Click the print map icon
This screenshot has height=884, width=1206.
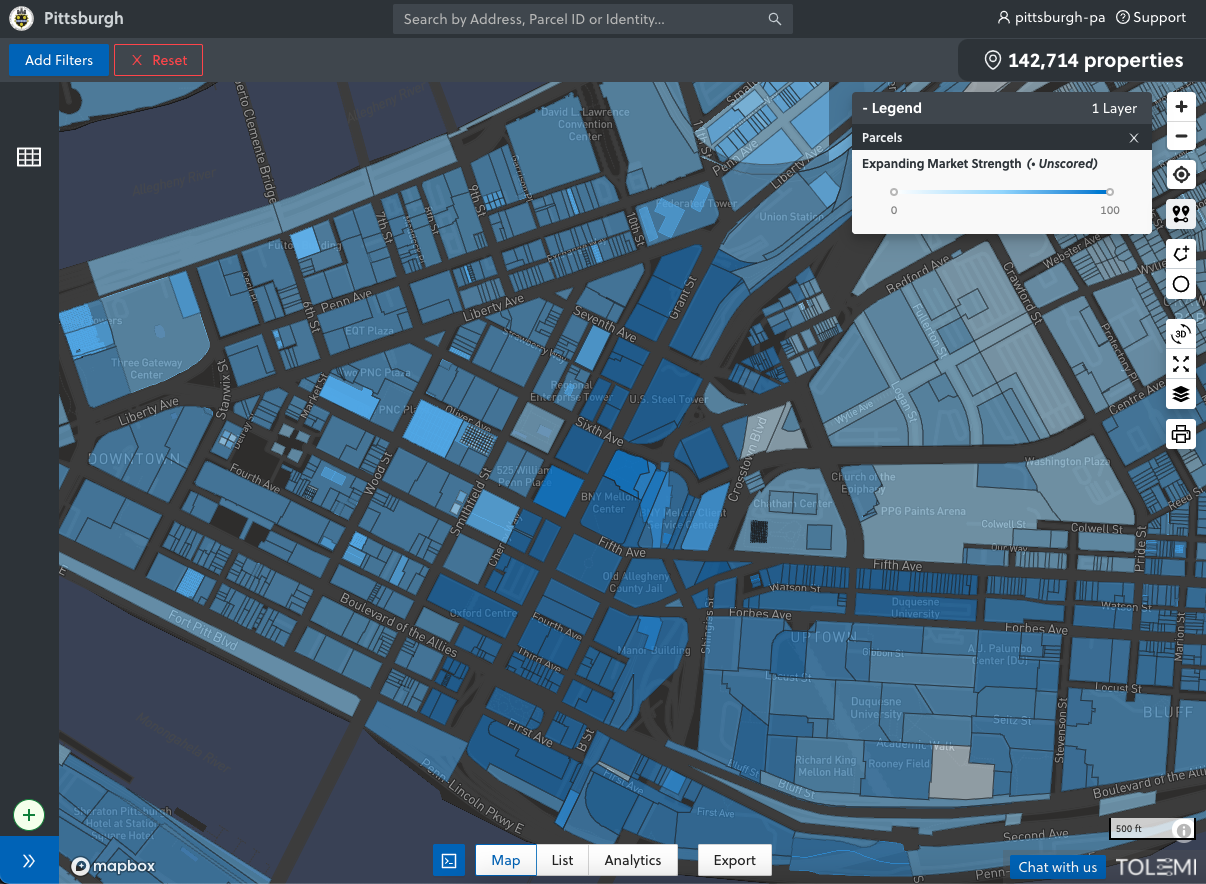(x=1181, y=434)
